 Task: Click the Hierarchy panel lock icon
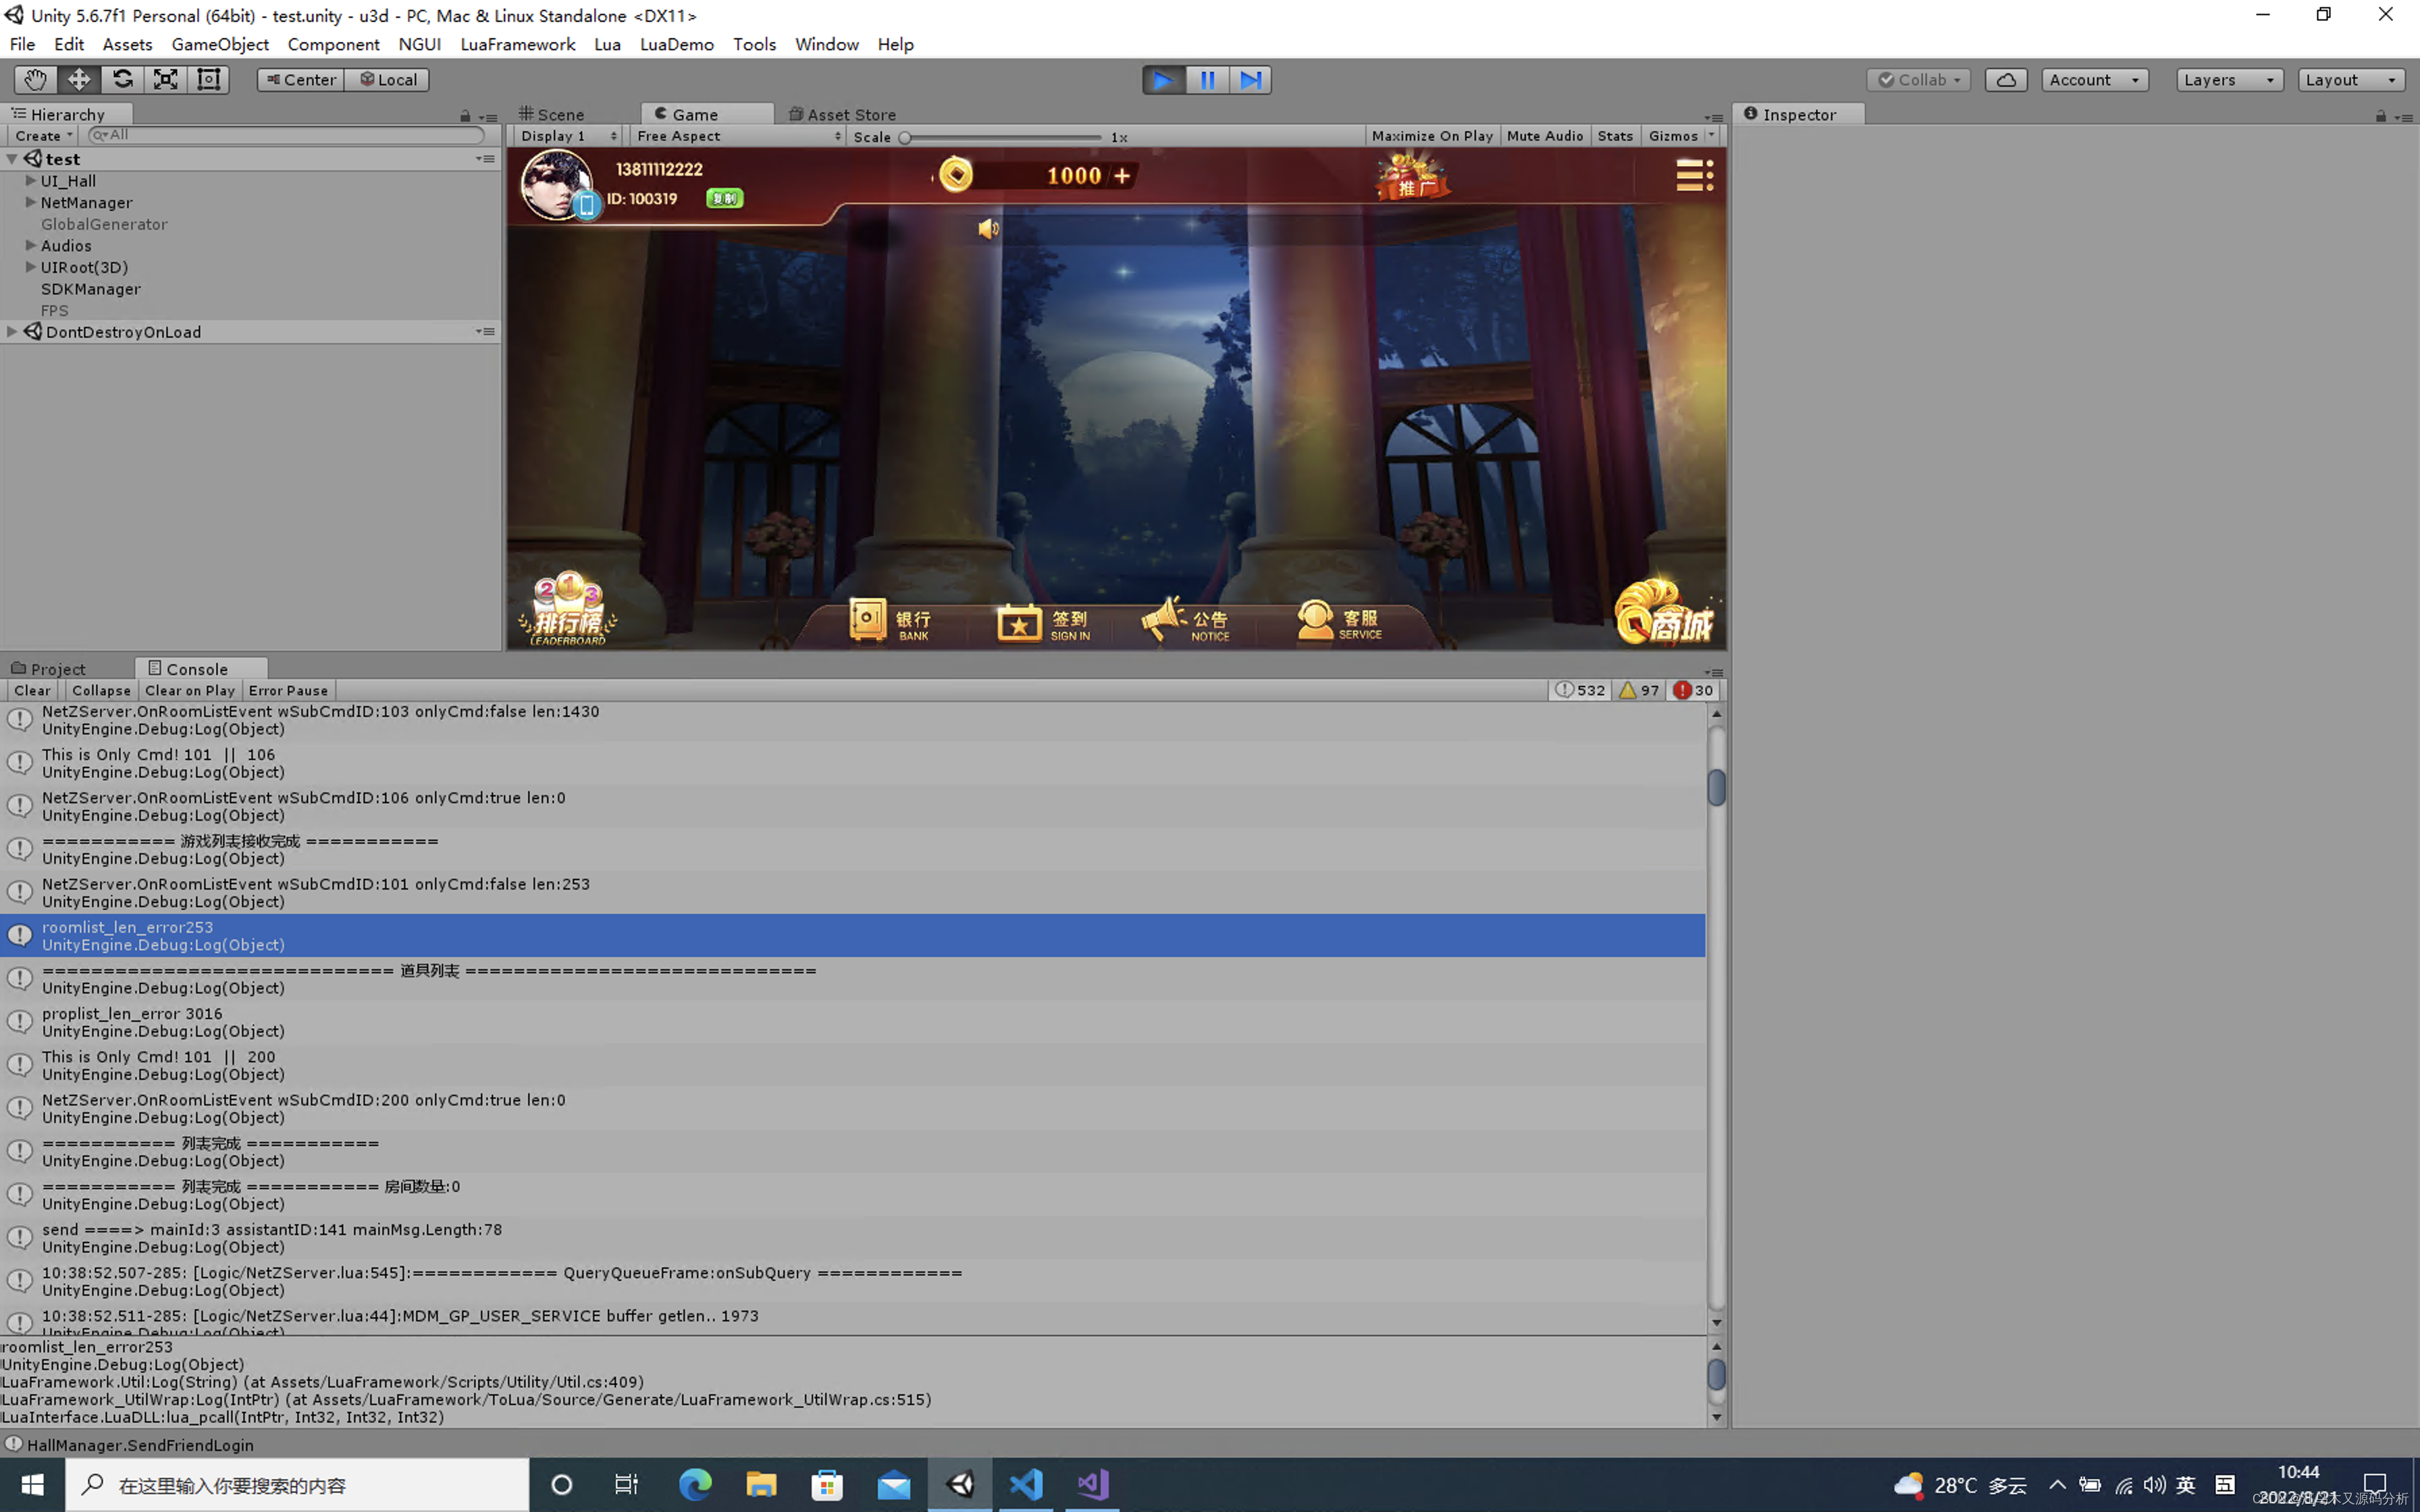point(465,116)
